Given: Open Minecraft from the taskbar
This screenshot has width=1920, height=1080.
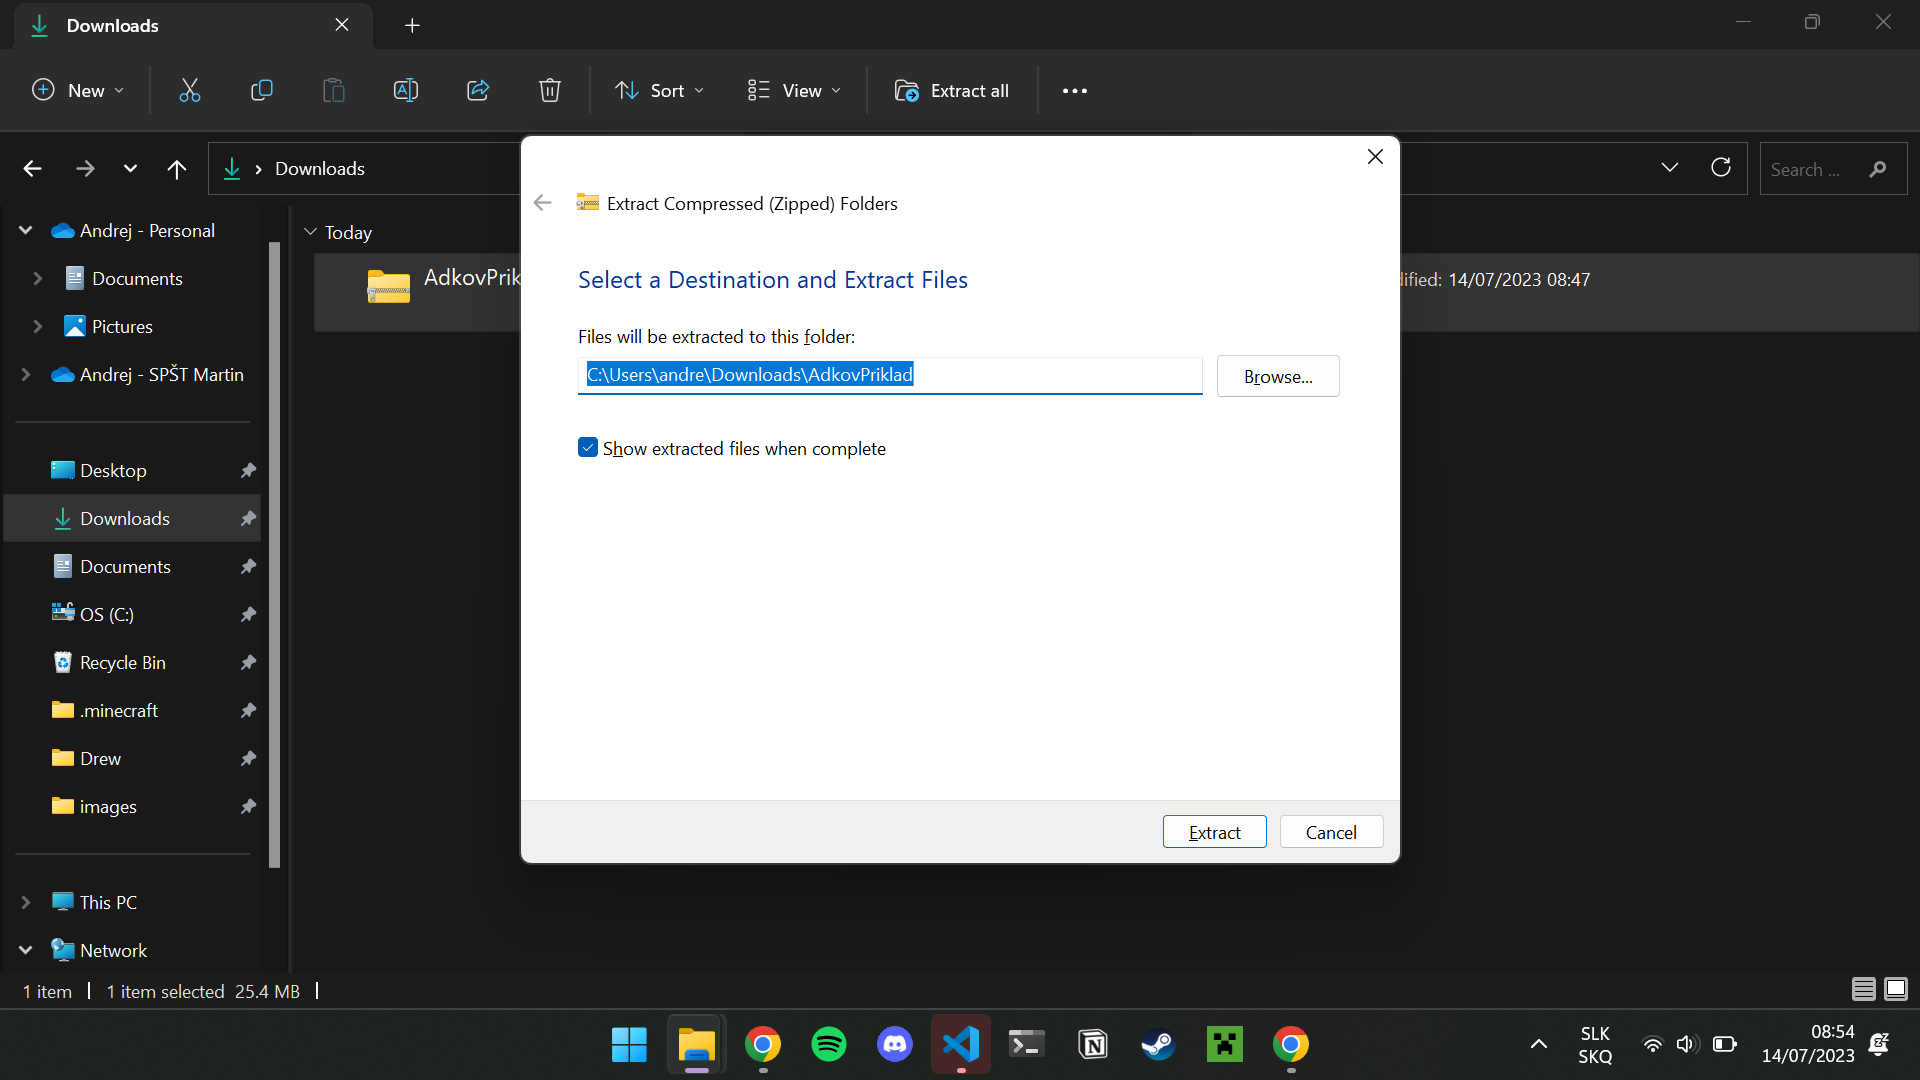Looking at the screenshot, I should 1225,1045.
